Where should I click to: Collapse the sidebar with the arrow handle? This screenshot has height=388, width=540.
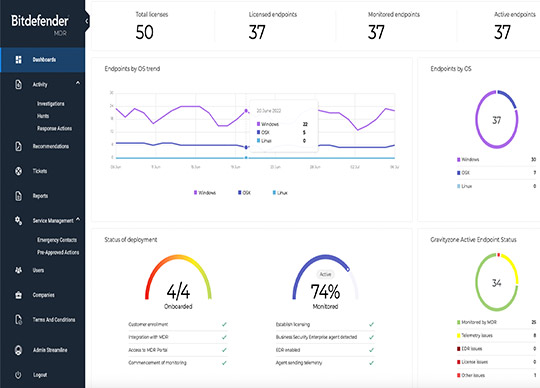coord(86,21)
